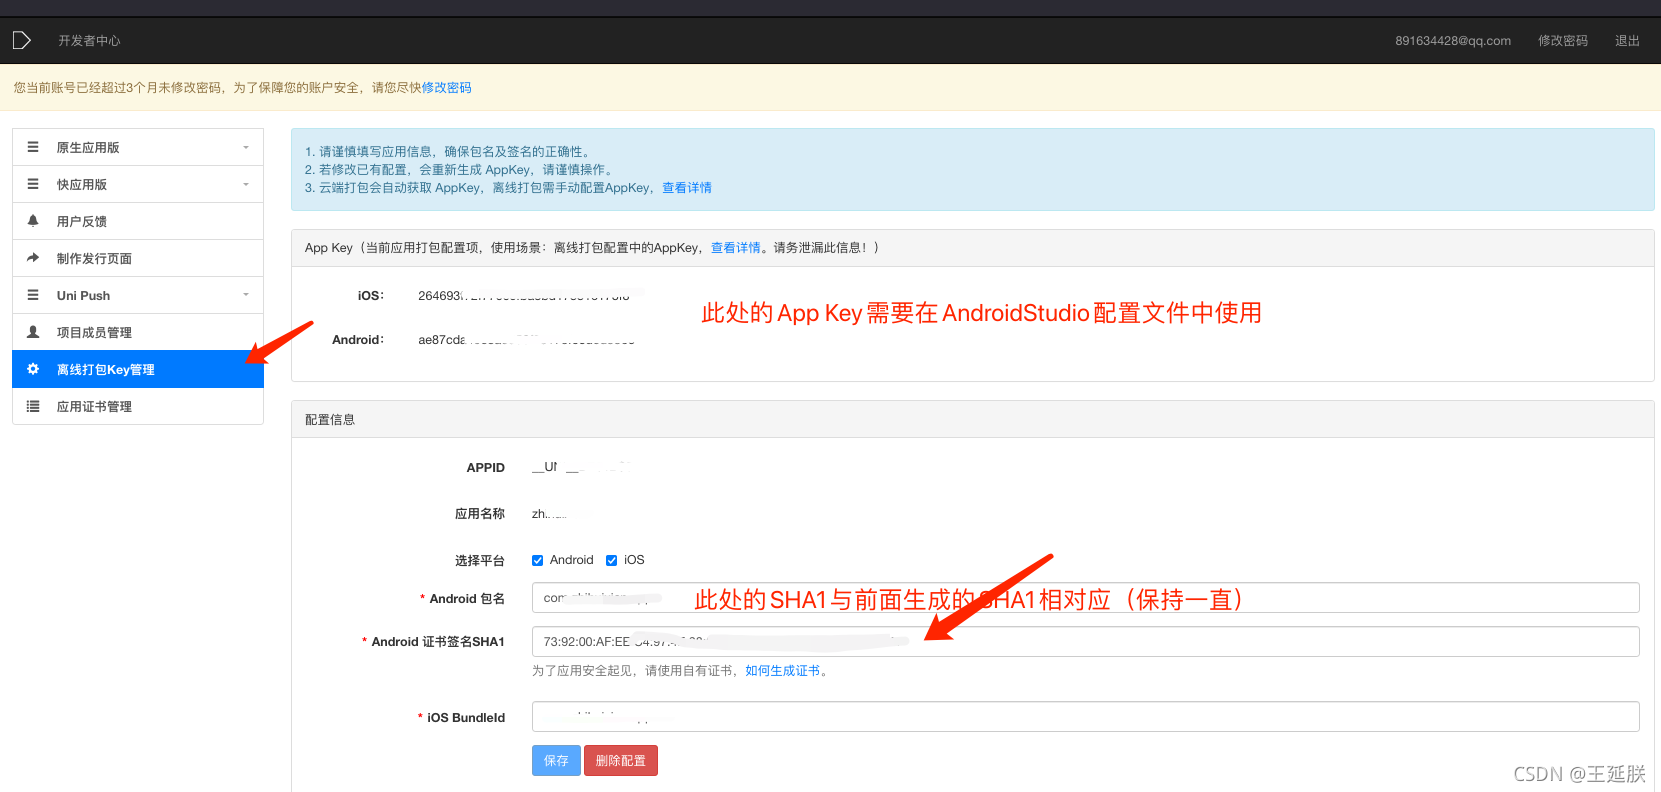This screenshot has height=792, width=1661.
Task: Focus the iOS BundleId input field
Action: pyautogui.click(x=1085, y=717)
